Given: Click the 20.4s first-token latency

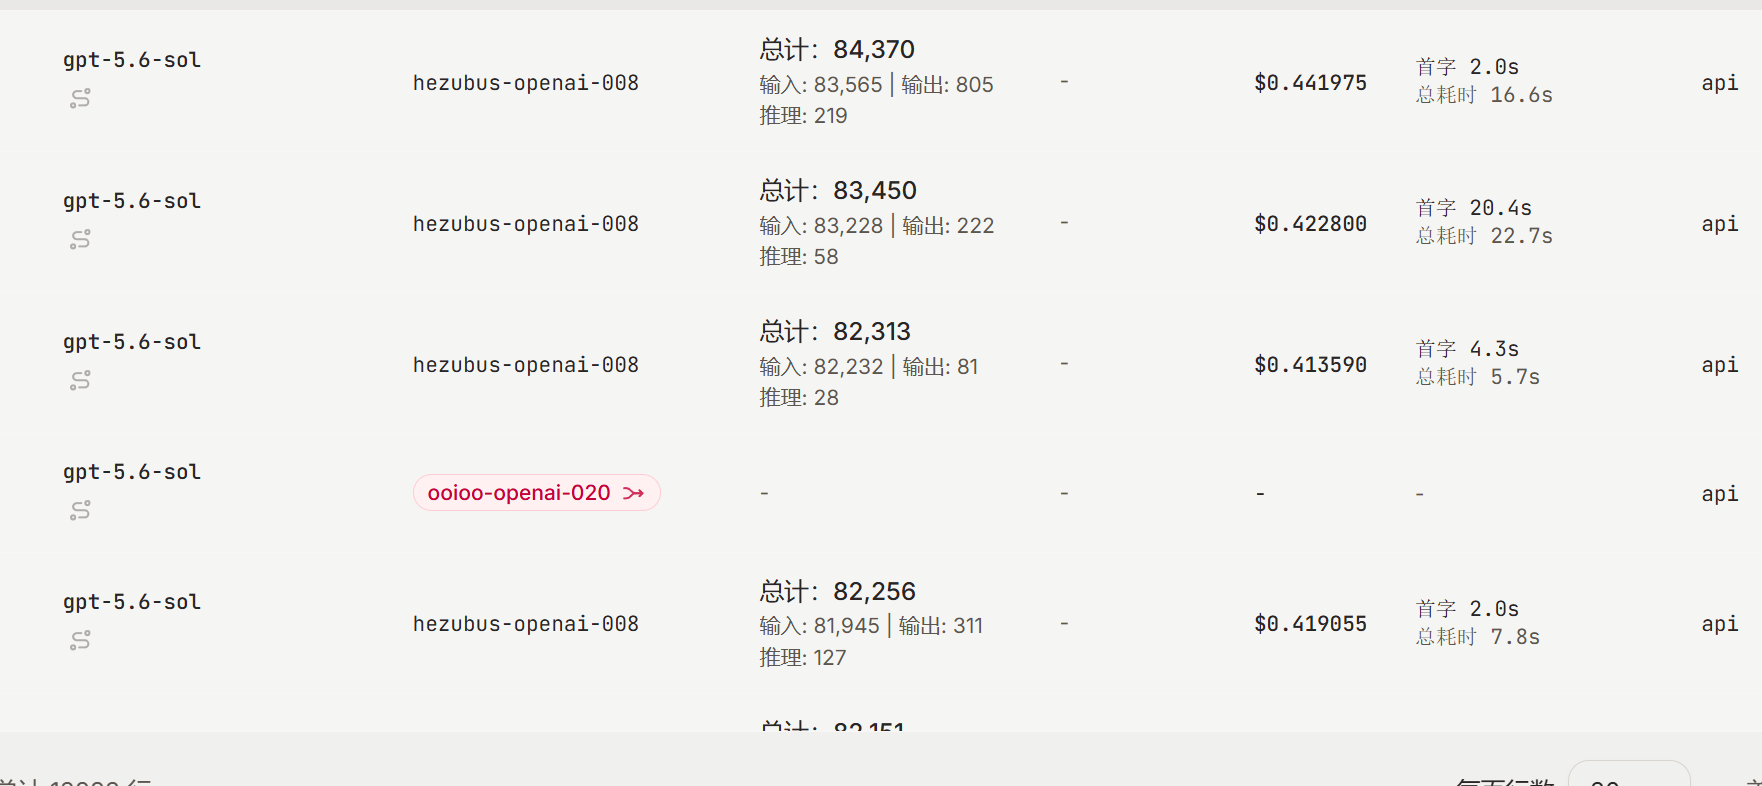Looking at the screenshot, I should [1500, 208].
